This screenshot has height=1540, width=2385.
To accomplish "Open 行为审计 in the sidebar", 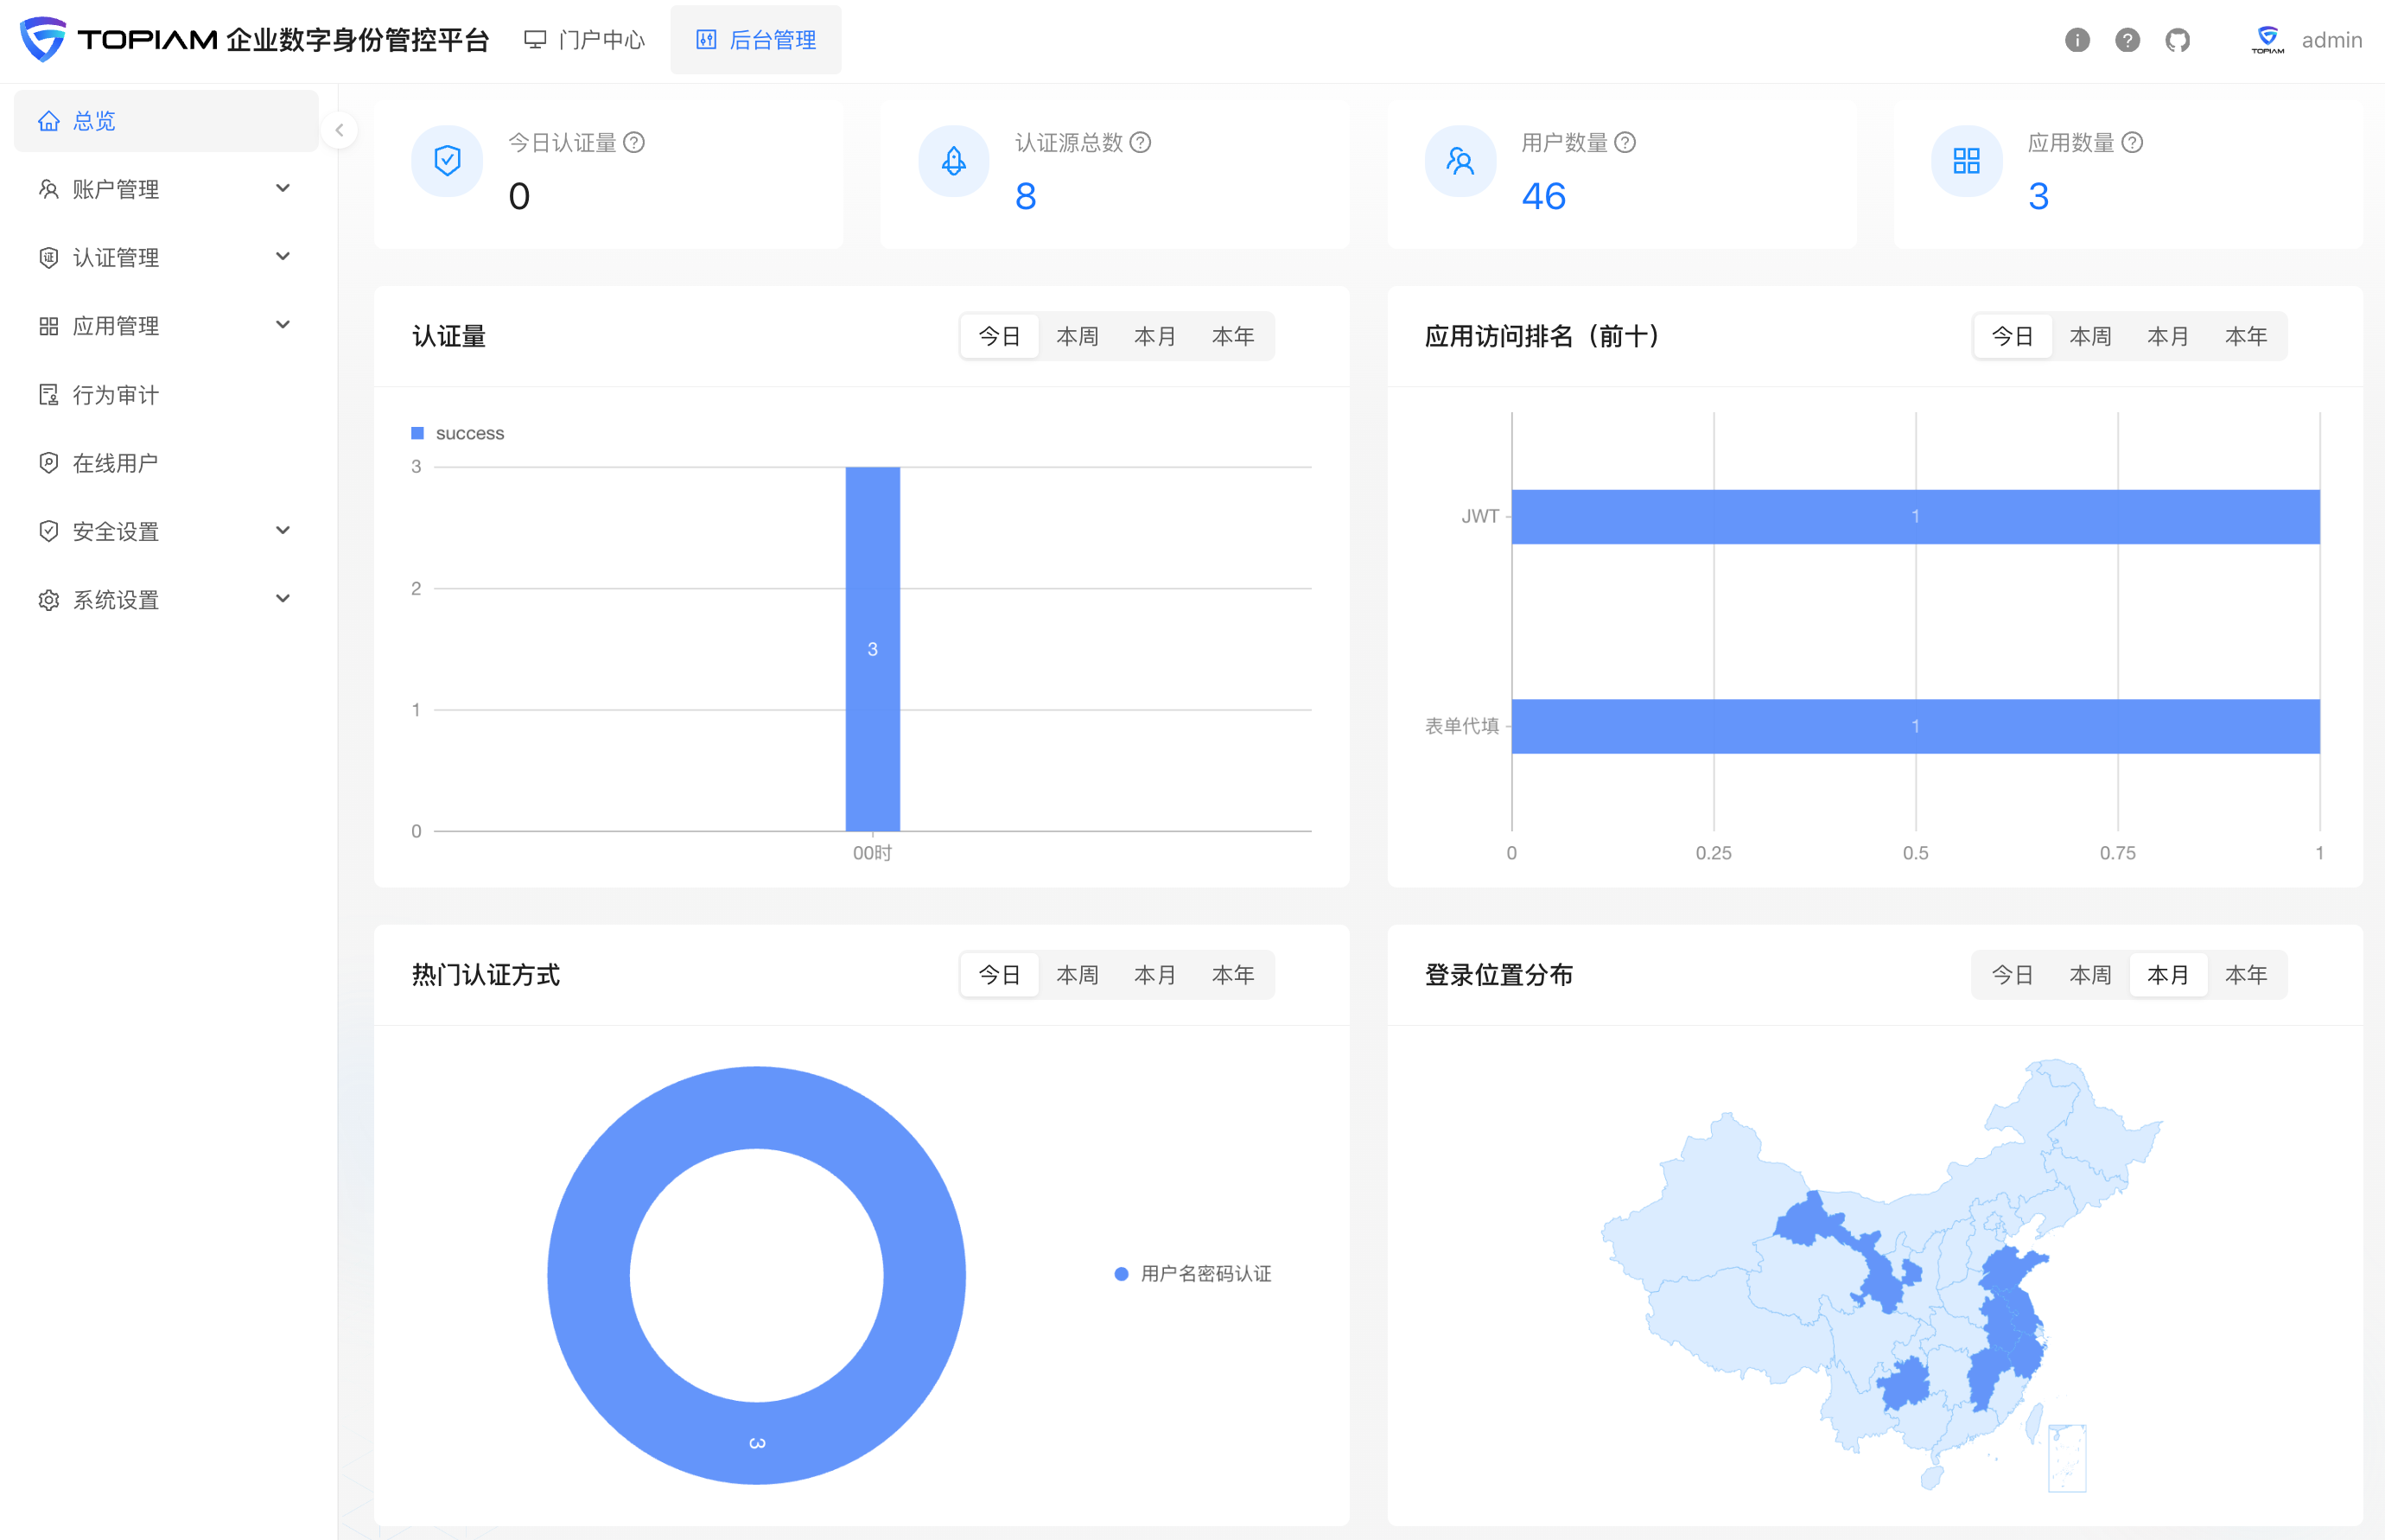I will coord(115,395).
